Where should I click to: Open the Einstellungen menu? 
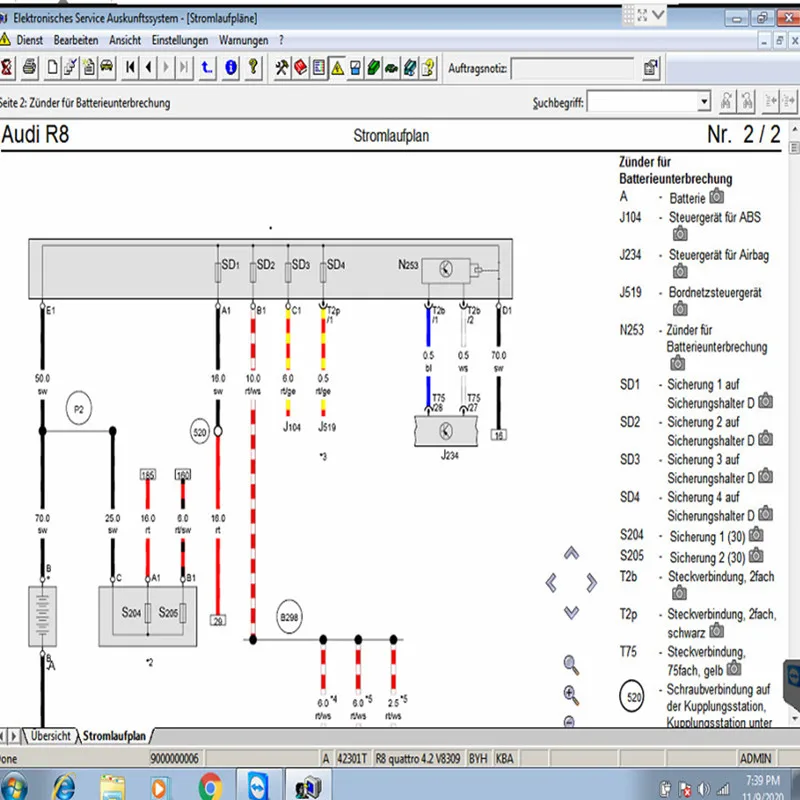click(180, 40)
